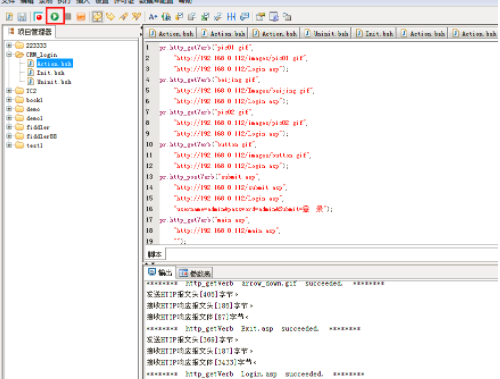Screen dimensions: 500x379
Task: Expand the test1 project node
Action: [x=9, y=145]
